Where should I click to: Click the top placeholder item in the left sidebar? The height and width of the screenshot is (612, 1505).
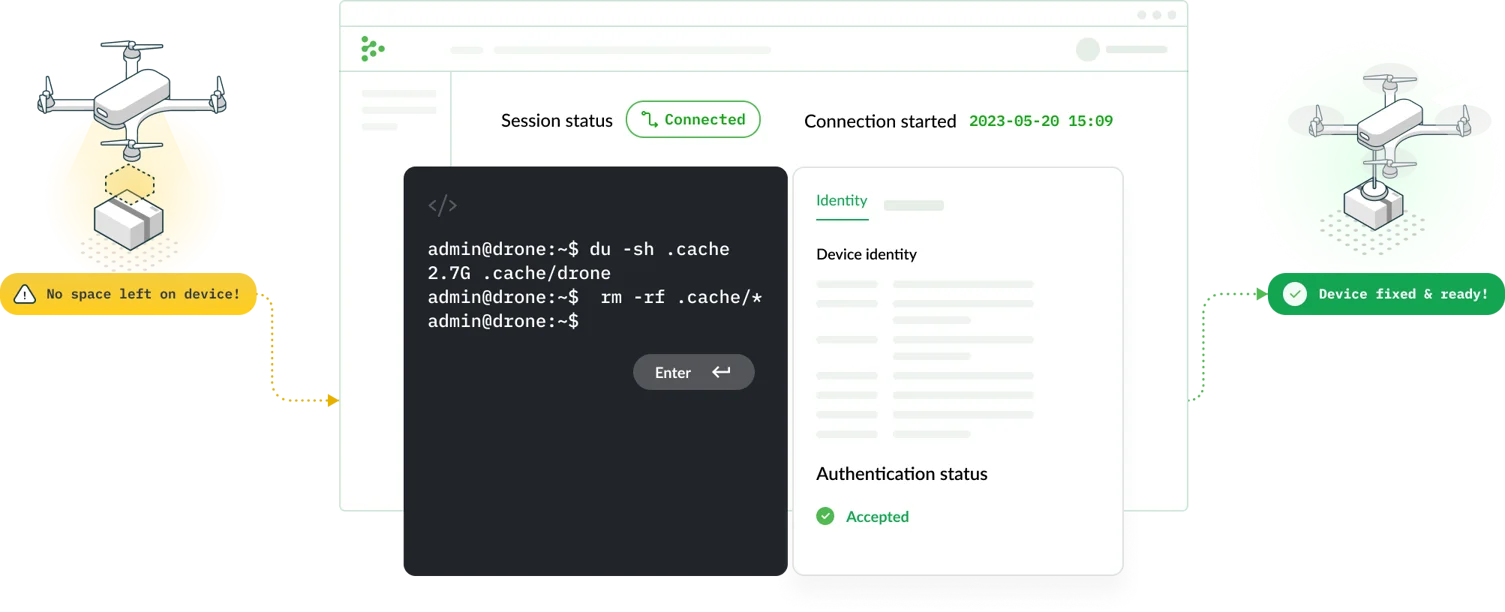coord(399,94)
